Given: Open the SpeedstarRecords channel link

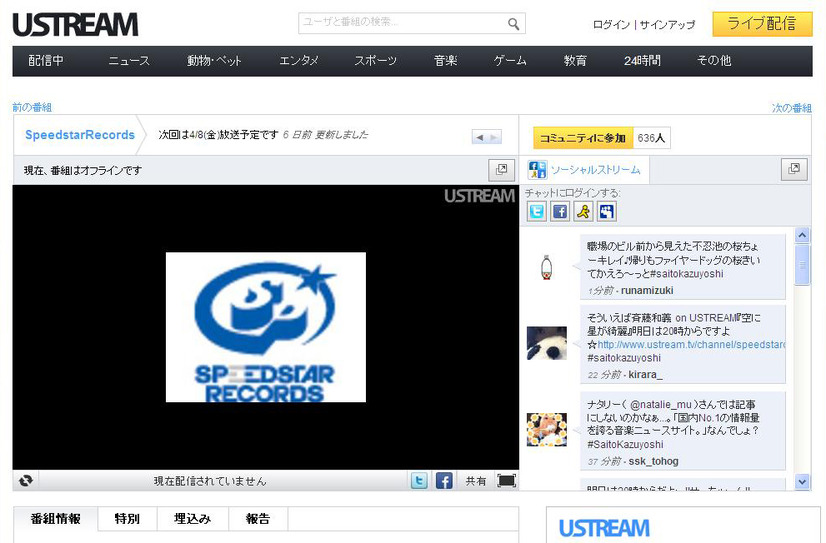Looking at the screenshot, I should click(x=80, y=135).
